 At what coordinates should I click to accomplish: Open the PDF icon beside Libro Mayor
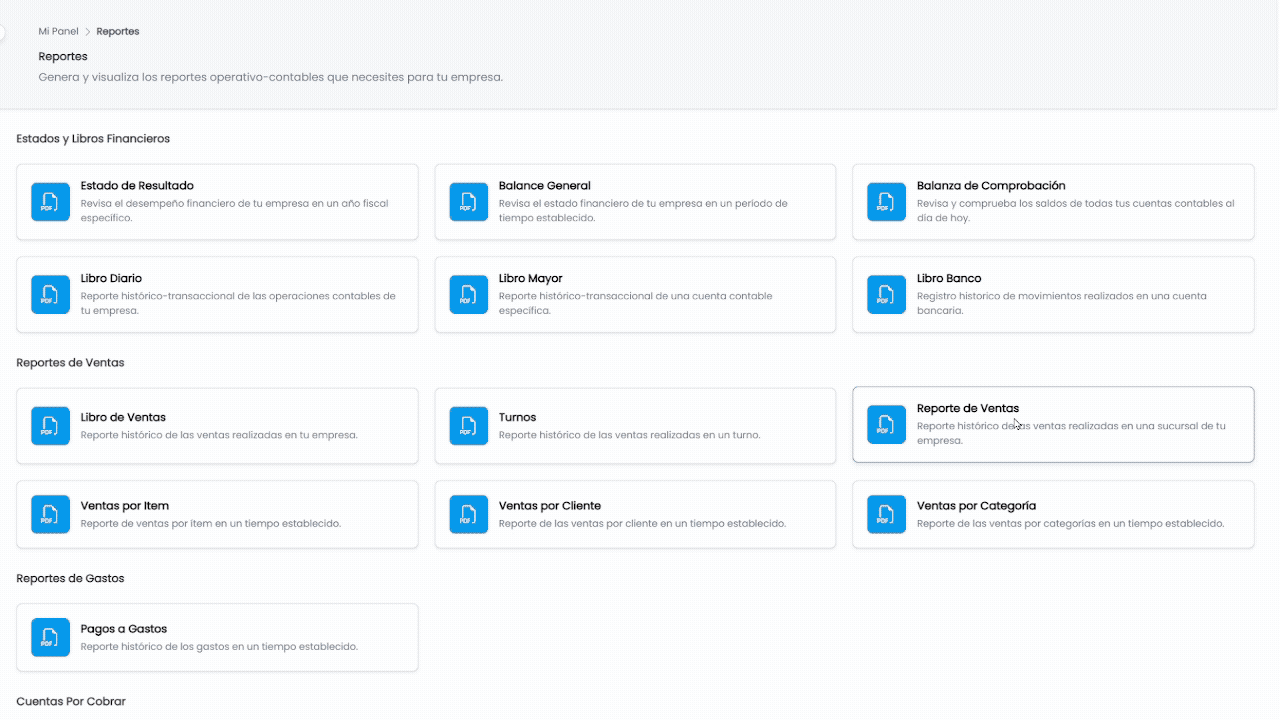pos(468,295)
